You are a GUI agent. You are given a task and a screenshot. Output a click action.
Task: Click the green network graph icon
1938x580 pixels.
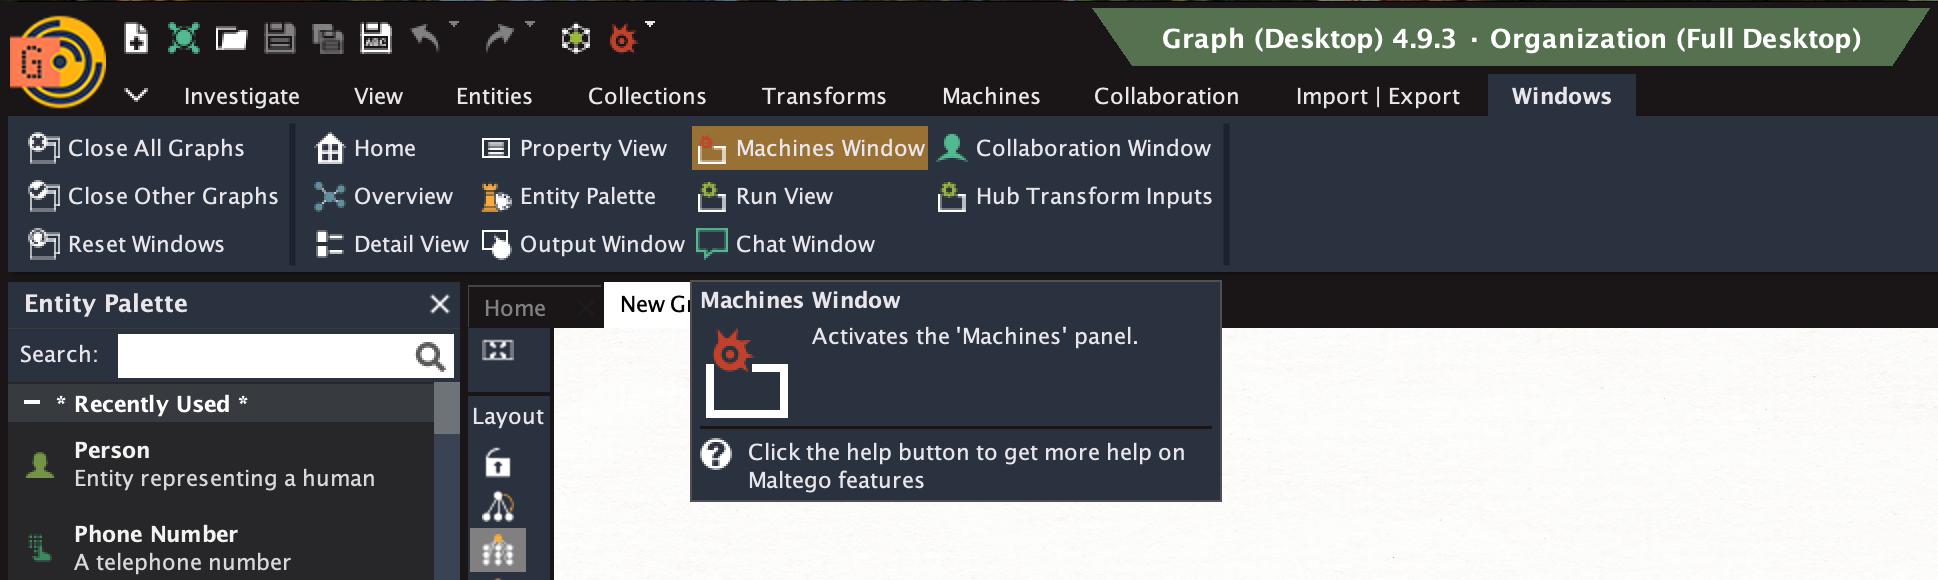[183, 38]
